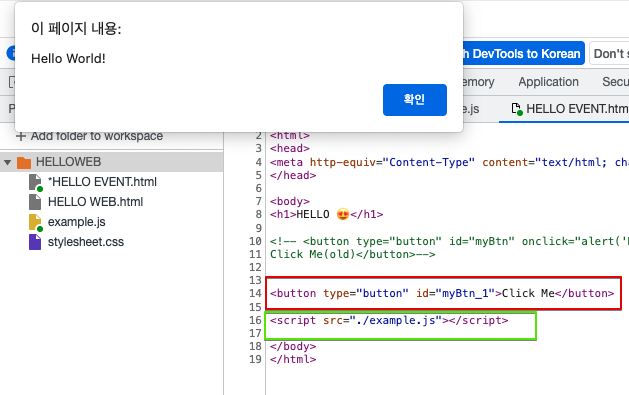Click the Click Me(old) commented code line
Image resolution: width=629 pixels, height=395 pixels.
click(x=353, y=254)
